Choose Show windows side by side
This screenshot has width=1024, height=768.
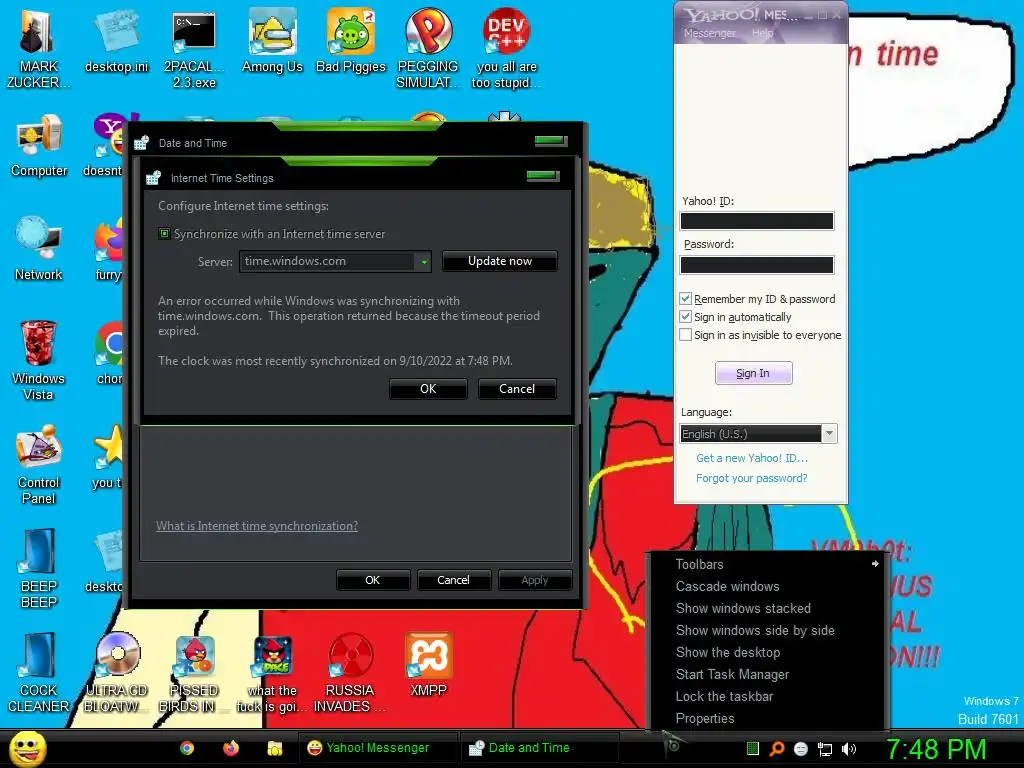[767, 630]
